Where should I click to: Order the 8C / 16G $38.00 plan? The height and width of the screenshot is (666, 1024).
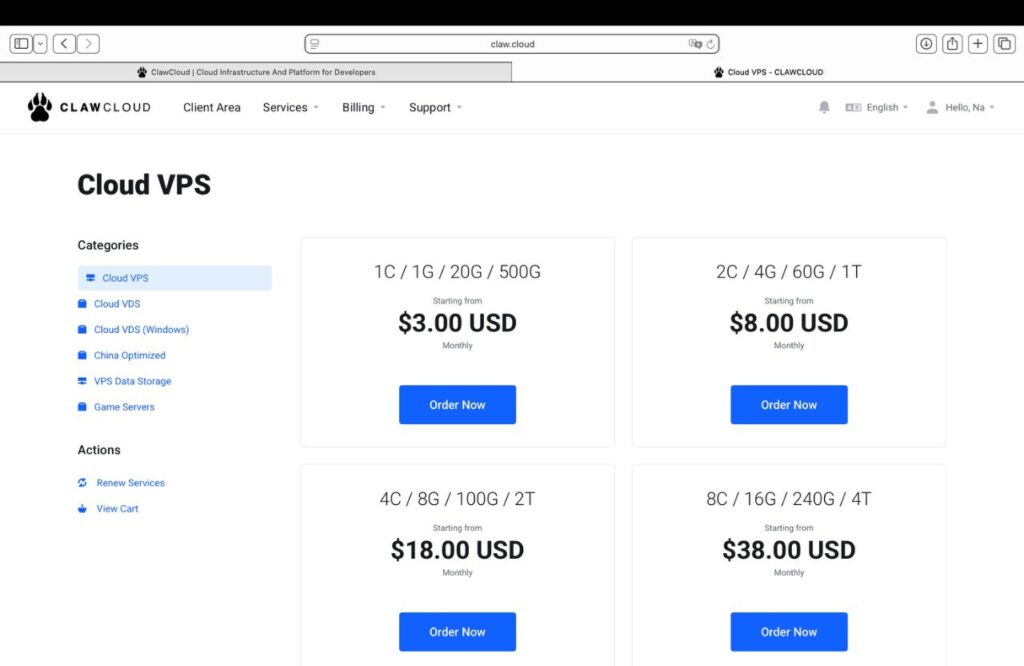[x=789, y=632]
